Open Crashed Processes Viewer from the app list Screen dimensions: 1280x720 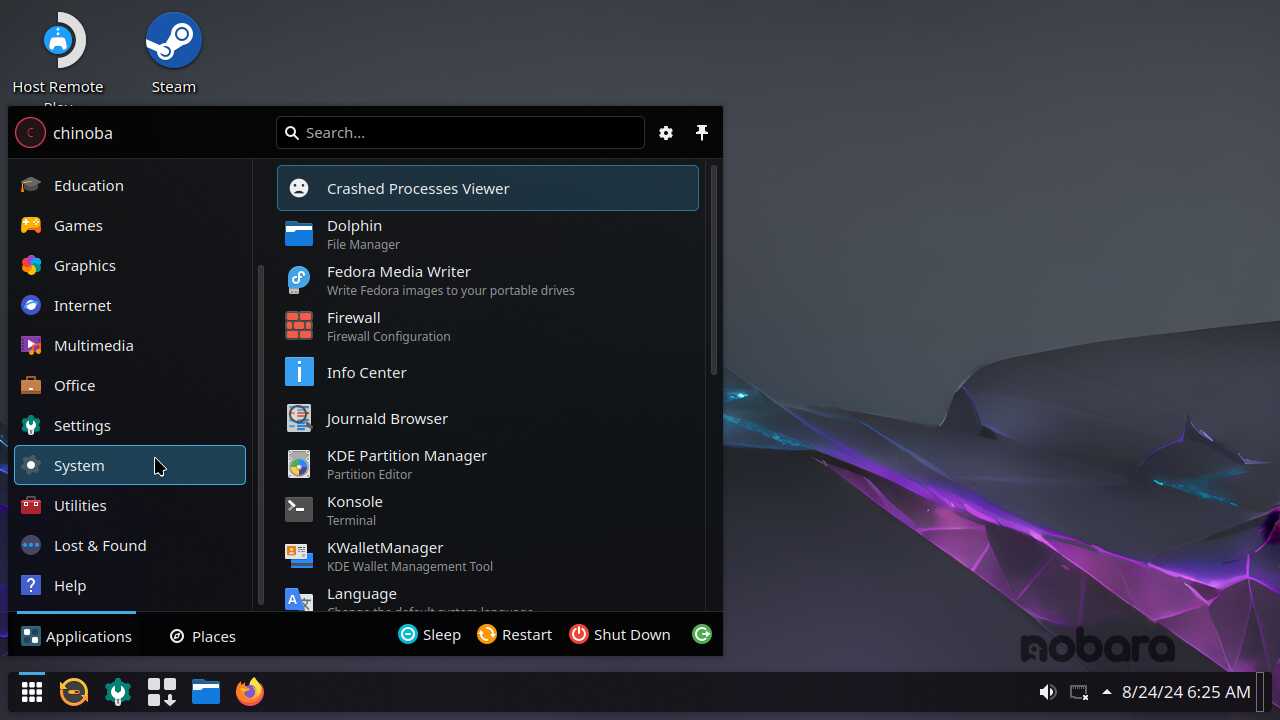pyautogui.click(x=487, y=188)
